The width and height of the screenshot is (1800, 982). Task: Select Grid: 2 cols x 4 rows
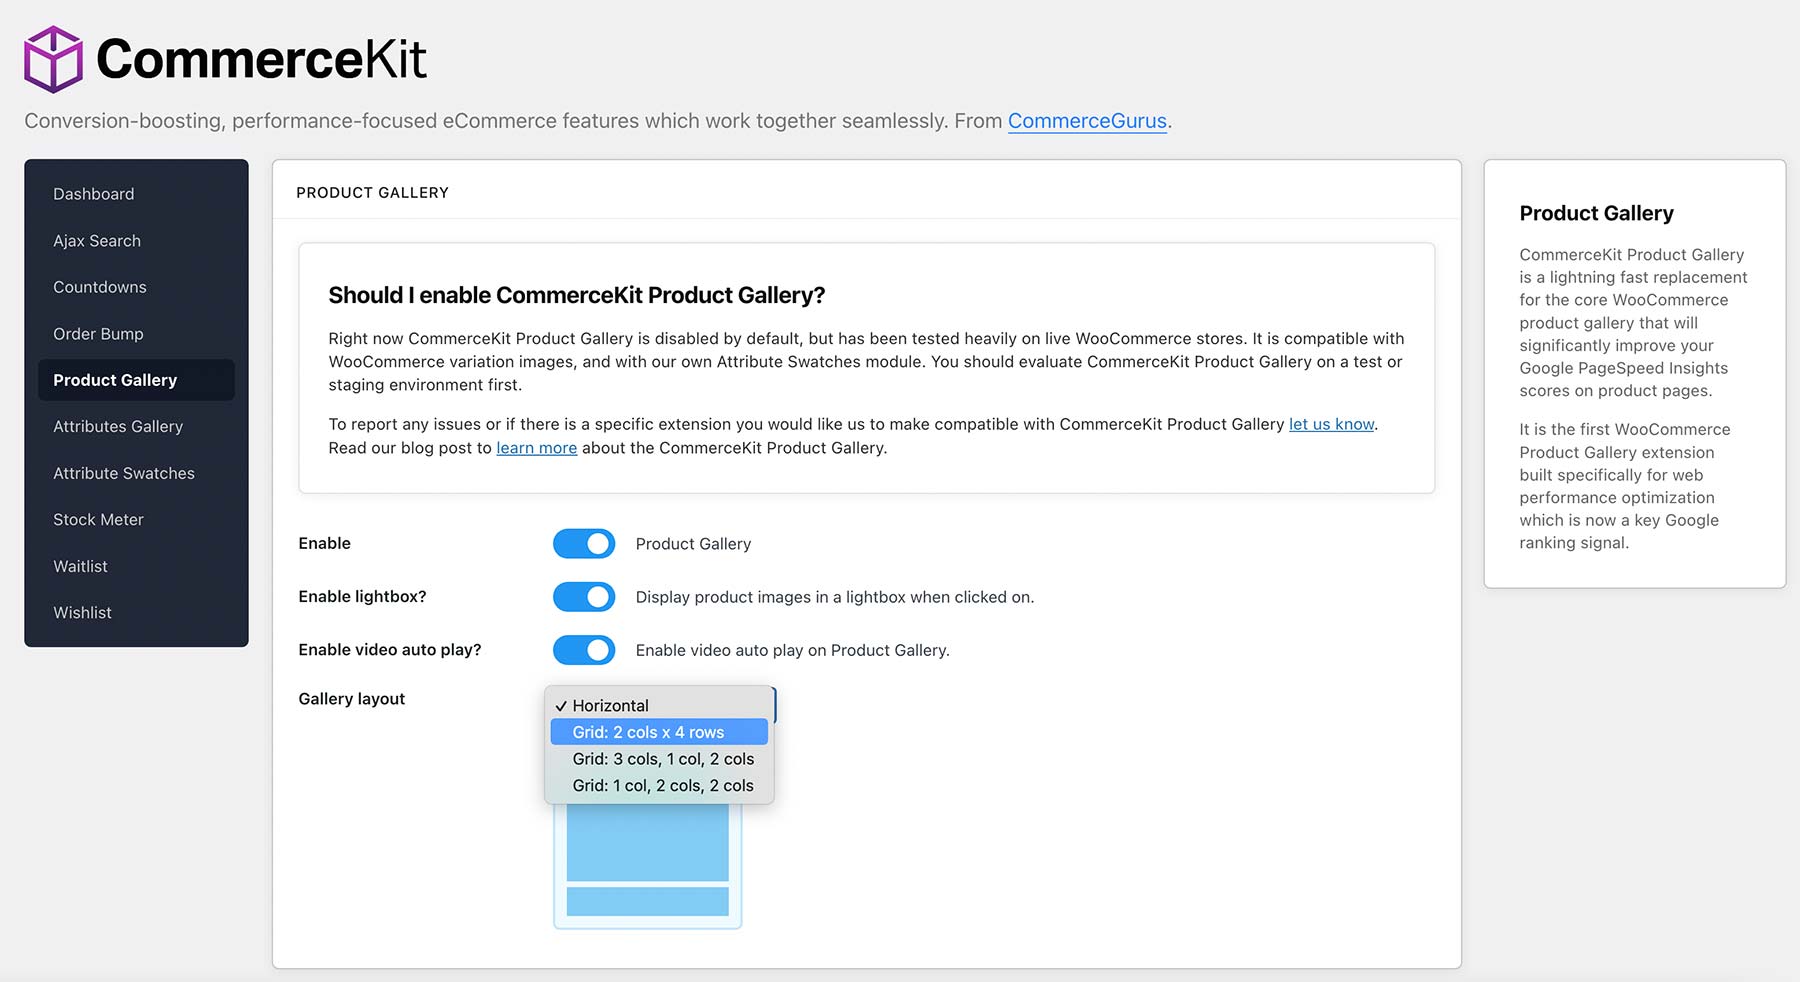(659, 732)
